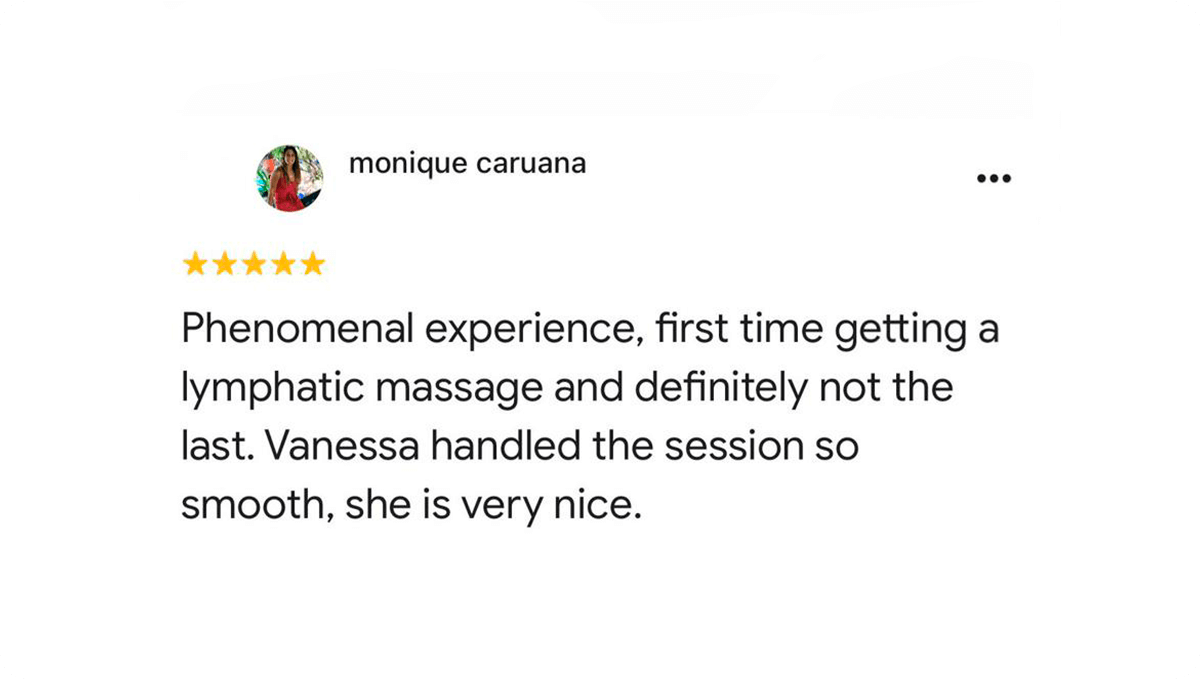Click the third yellow rating star
1200x680 pixels.
click(254, 264)
